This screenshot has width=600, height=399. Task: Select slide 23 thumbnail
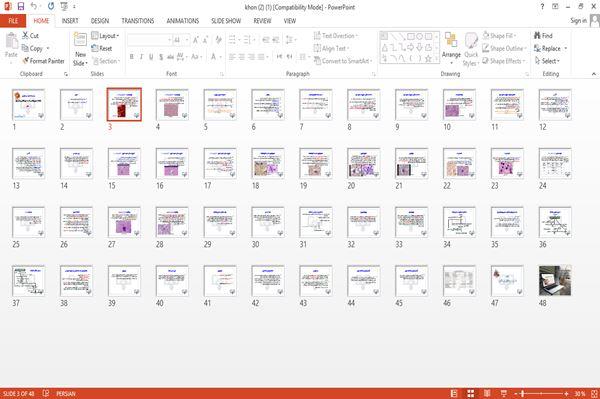click(x=507, y=163)
